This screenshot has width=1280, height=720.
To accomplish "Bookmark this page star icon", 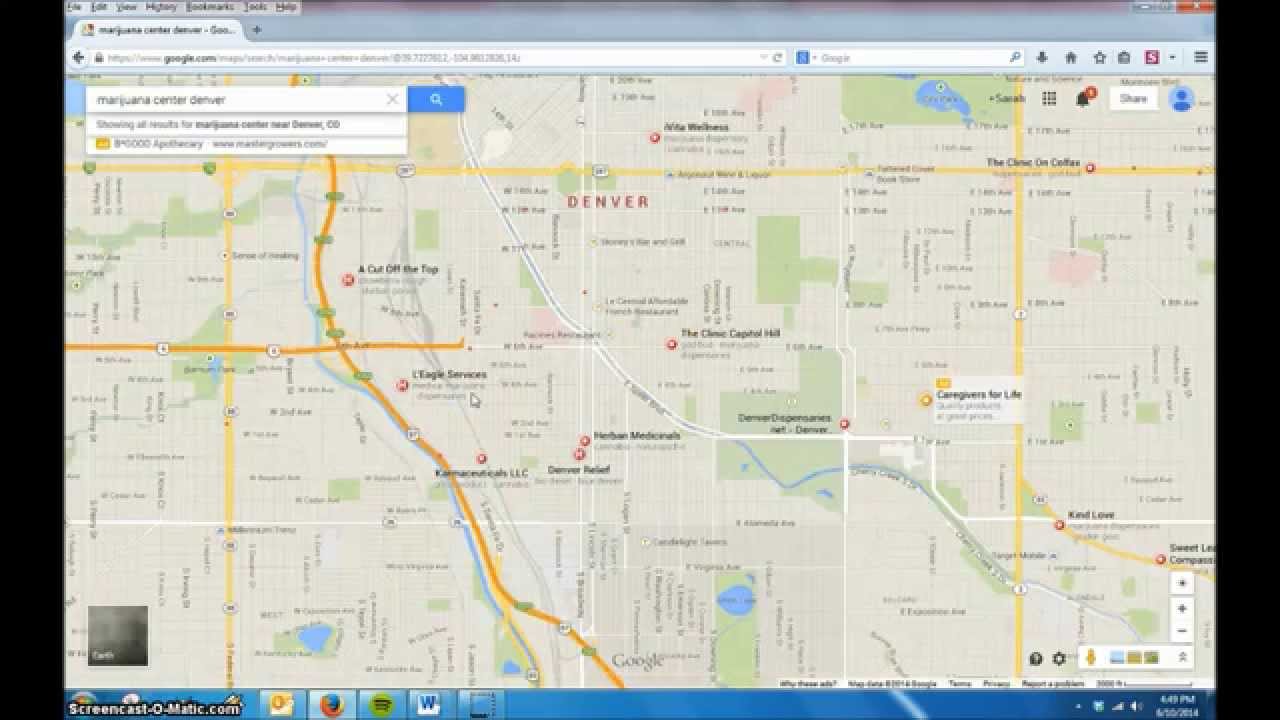I will click(1099, 58).
